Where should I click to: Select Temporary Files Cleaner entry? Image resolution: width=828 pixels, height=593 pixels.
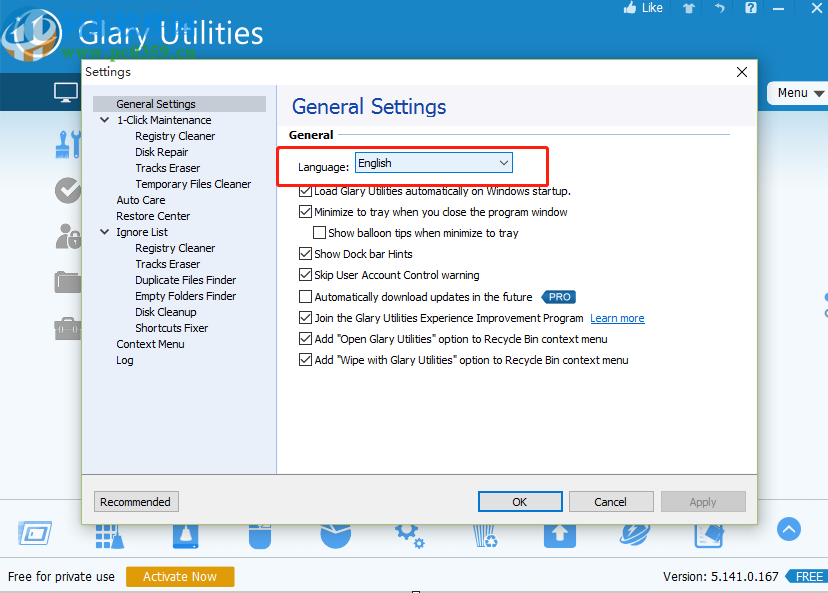point(193,184)
